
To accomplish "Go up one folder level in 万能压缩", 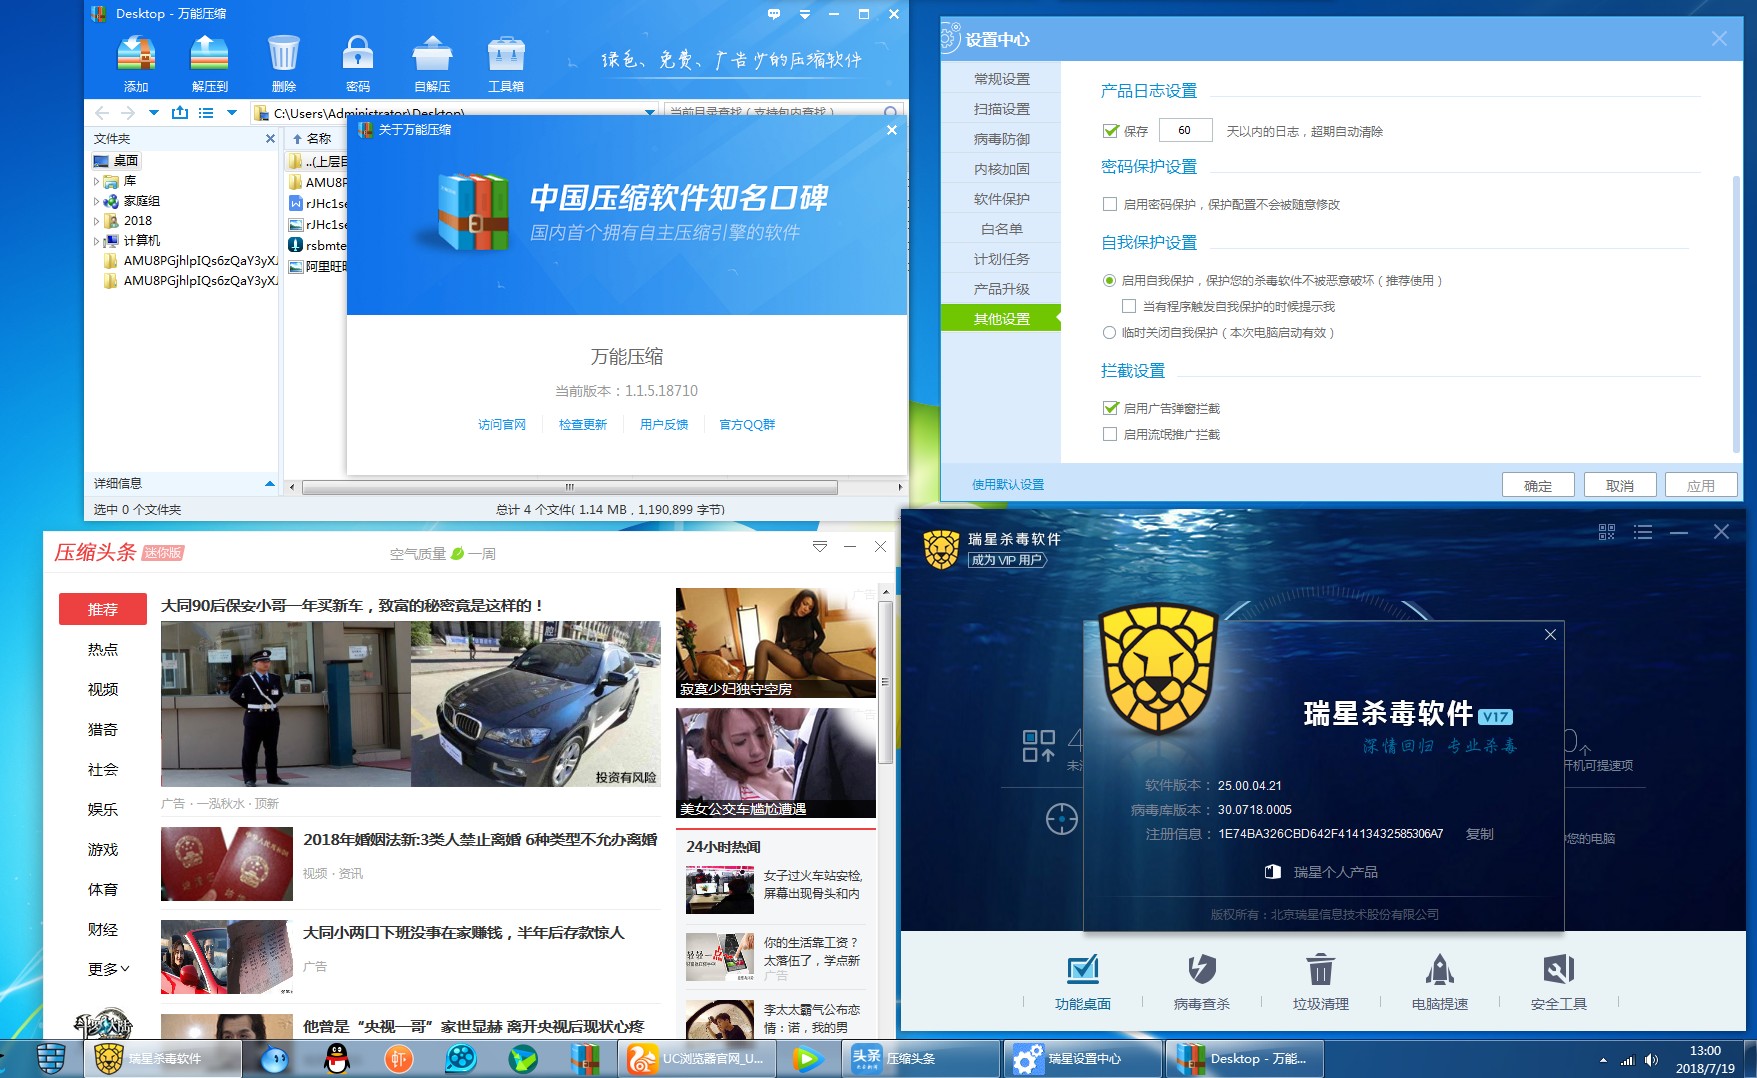I will [180, 113].
